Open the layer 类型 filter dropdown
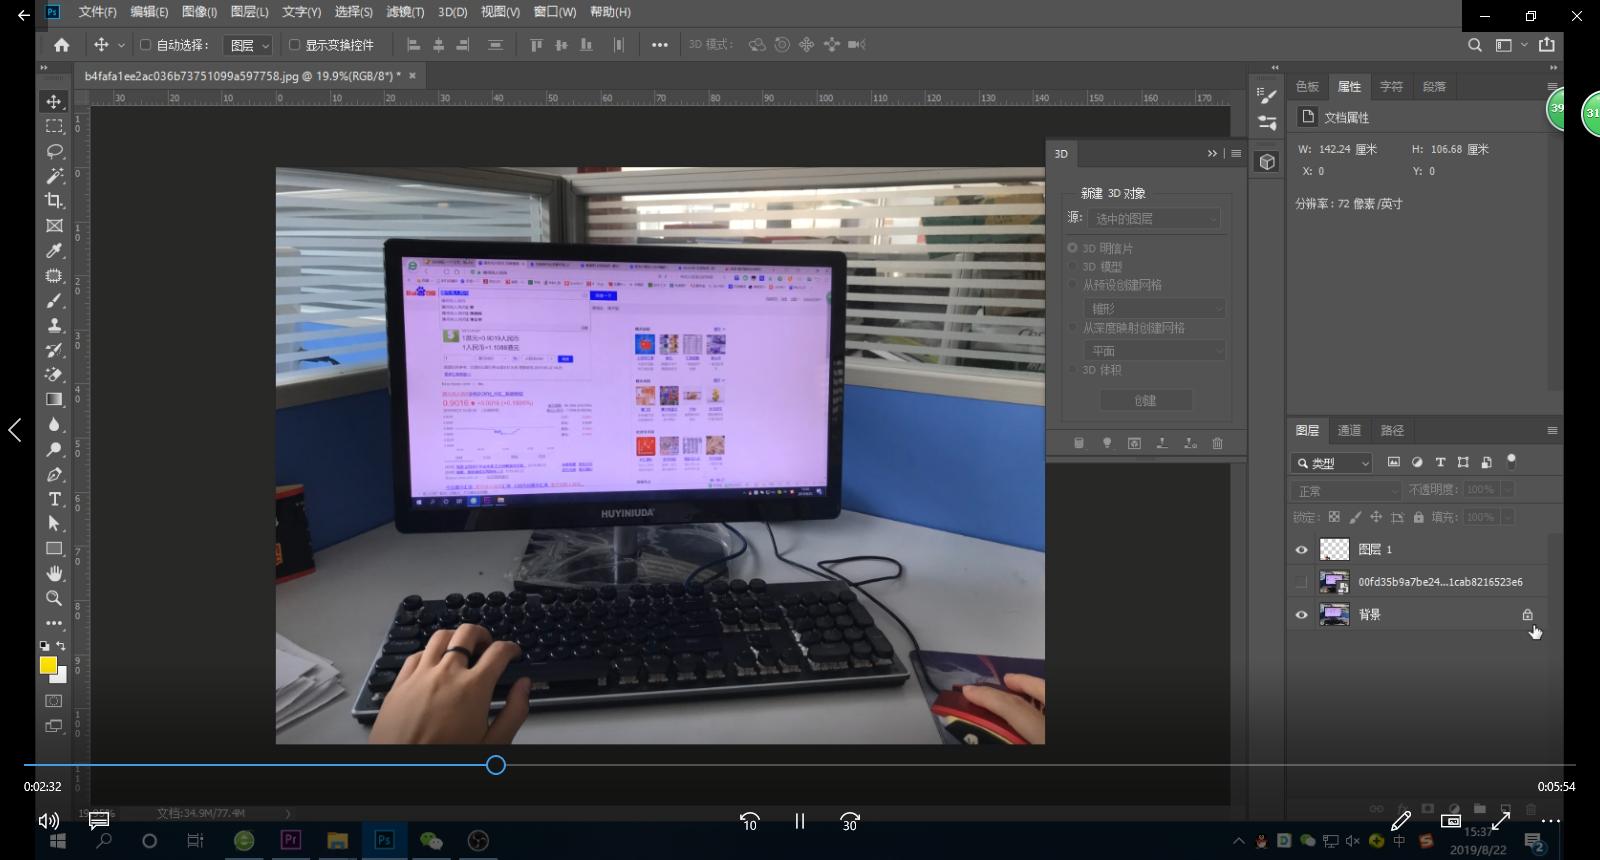 1332,463
